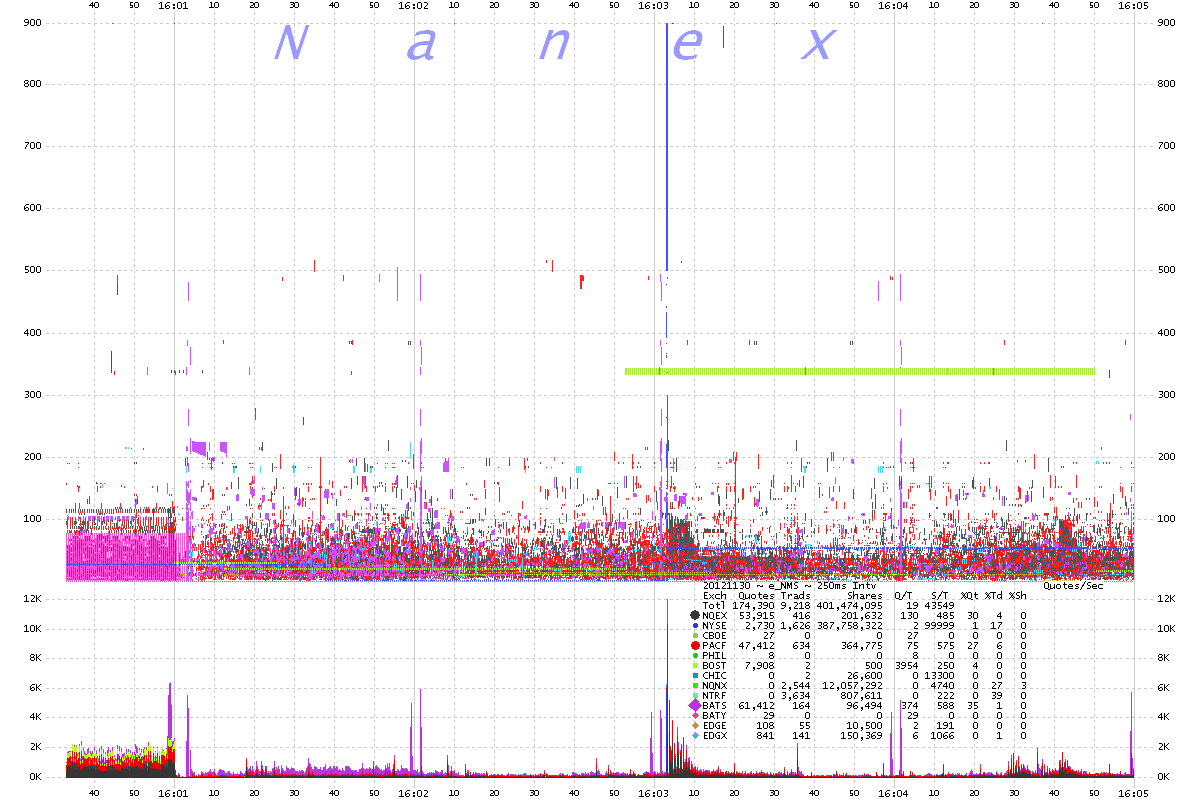The height and width of the screenshot is (800, 1200).
Task: Click the Trads column header
Action: click(795, 596)
